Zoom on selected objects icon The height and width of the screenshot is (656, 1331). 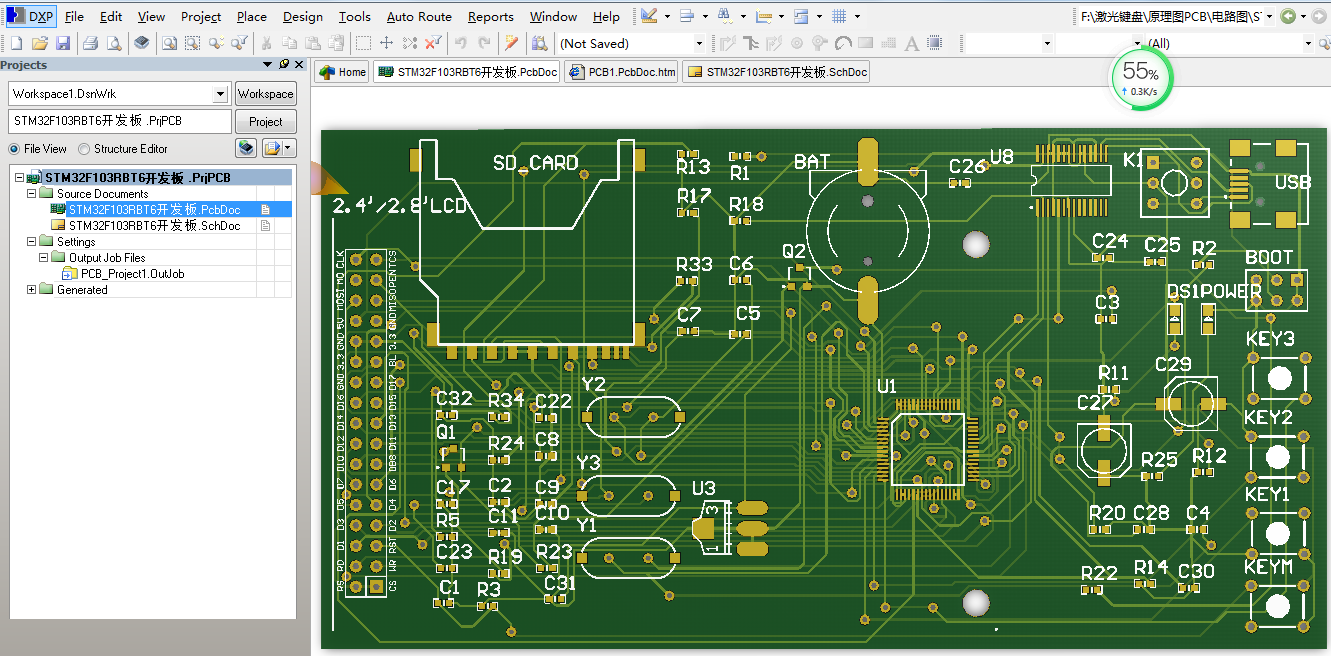point(216,43)
